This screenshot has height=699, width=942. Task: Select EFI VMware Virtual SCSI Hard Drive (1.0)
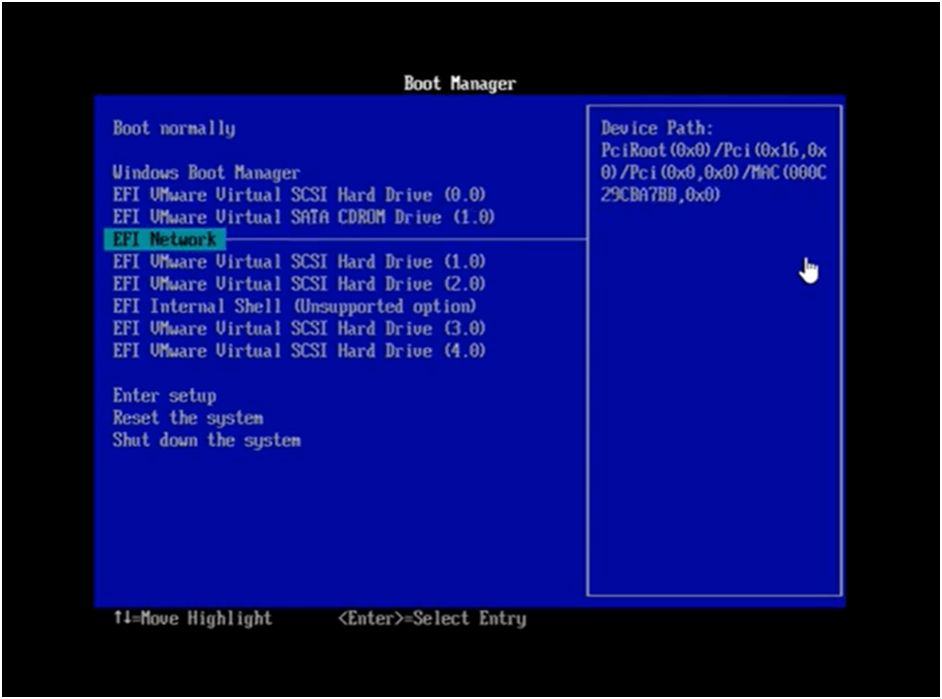click(299, 262)
